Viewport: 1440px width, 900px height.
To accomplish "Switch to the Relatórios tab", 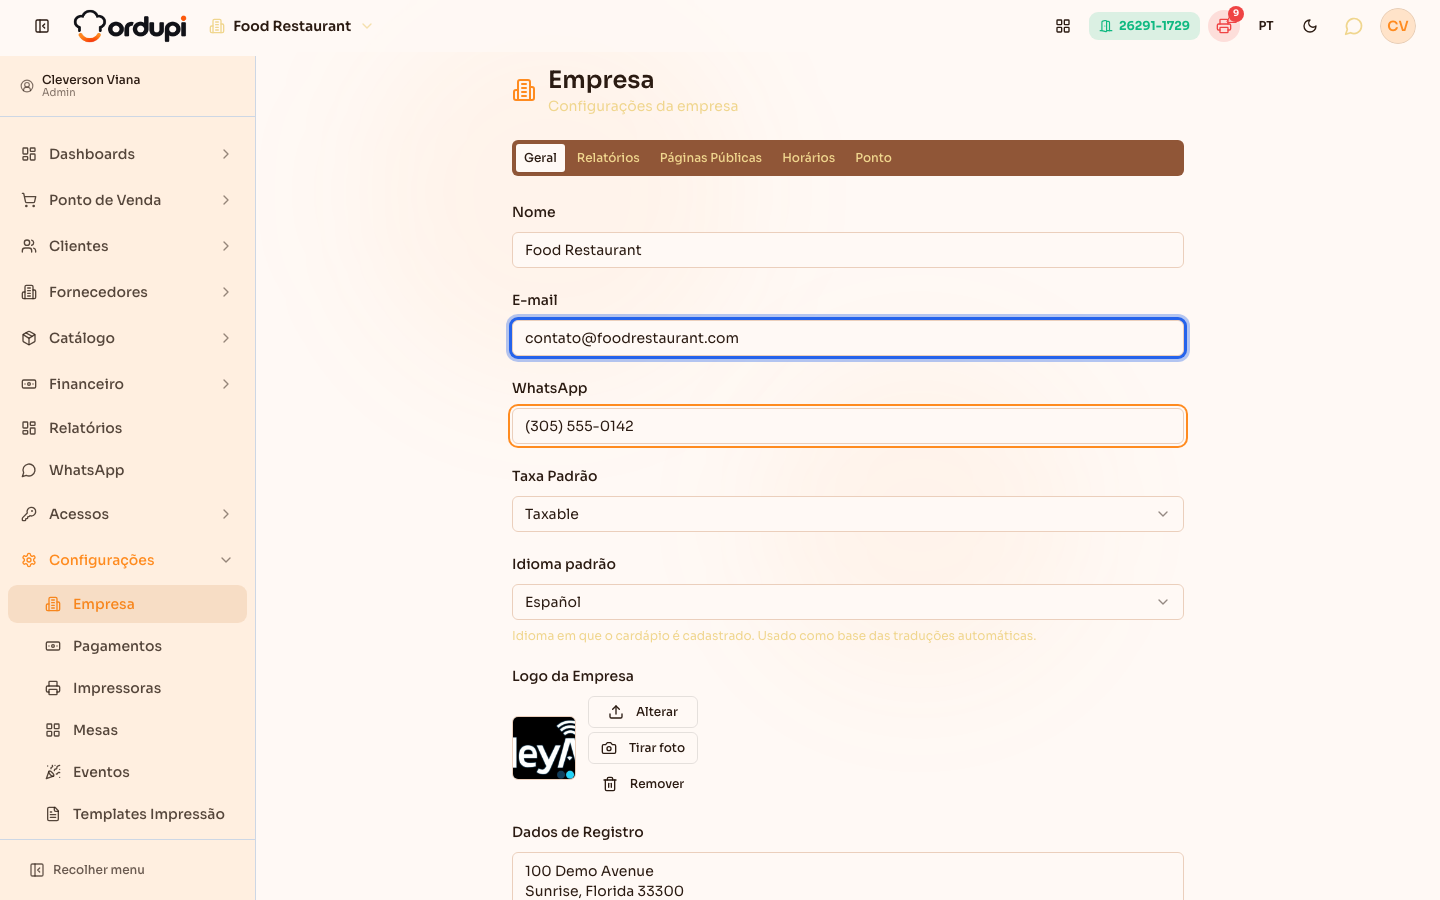I will [608, 158].
